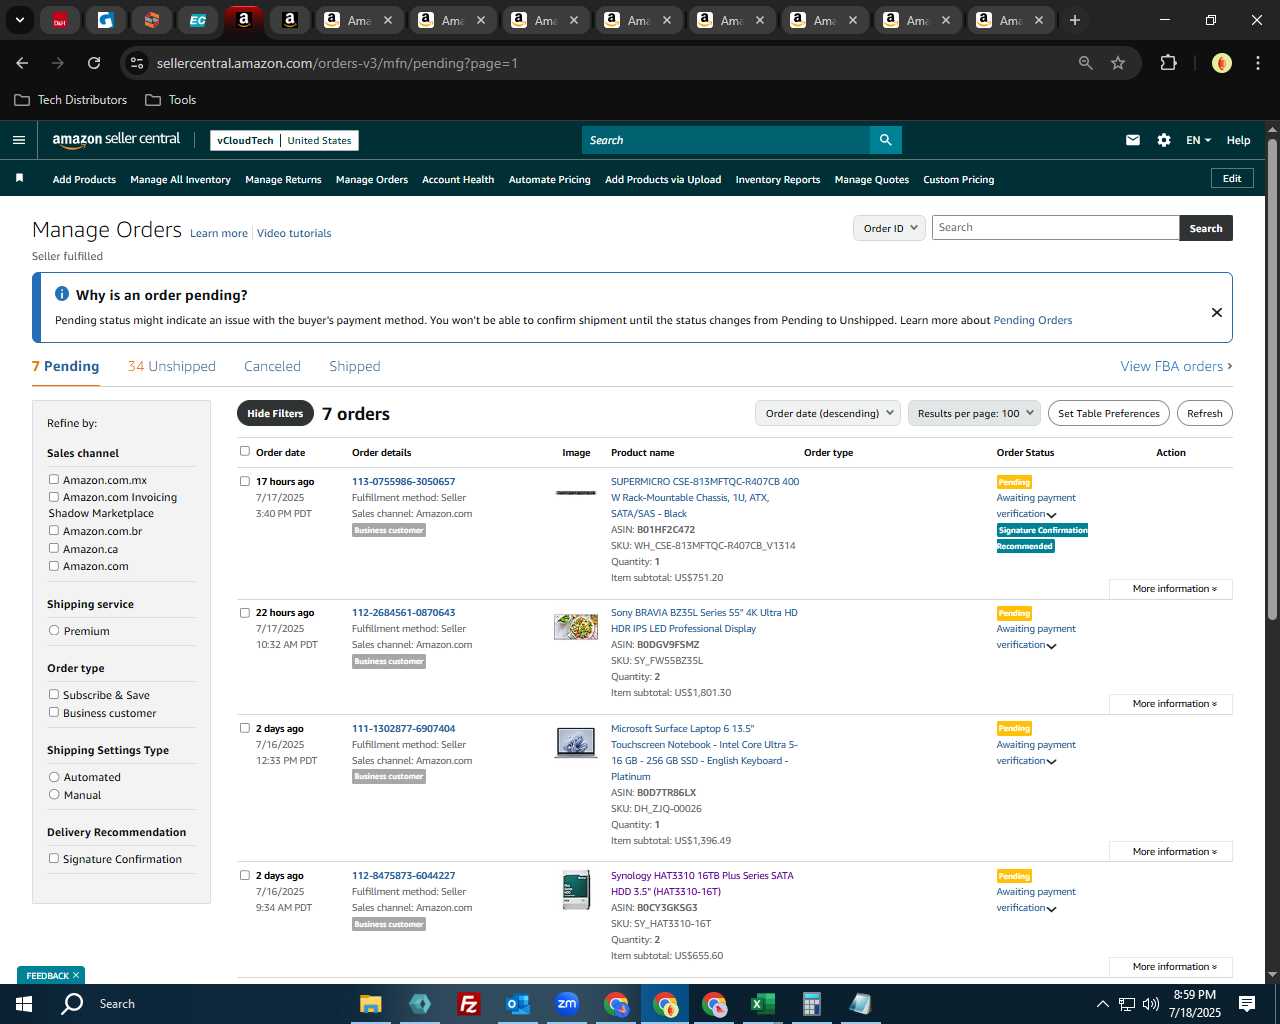Open Results per page: 100 dropdown
This screenshot has height=1024, width=1280.
[x=974, y=413]
